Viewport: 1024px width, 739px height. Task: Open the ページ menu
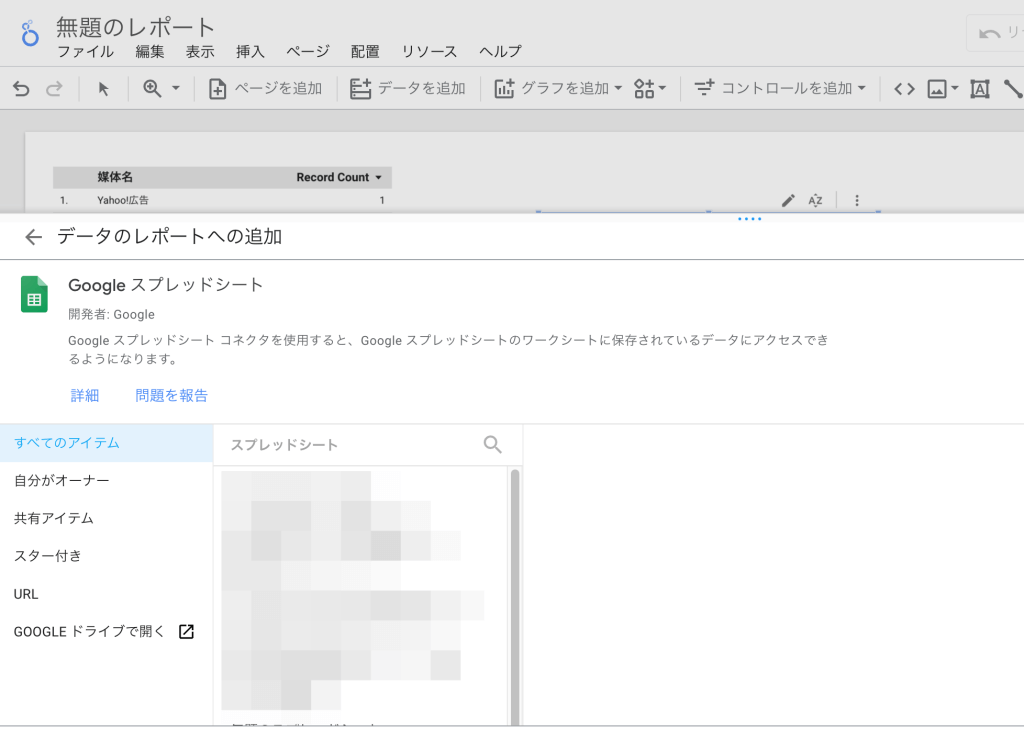pos(308,52)
